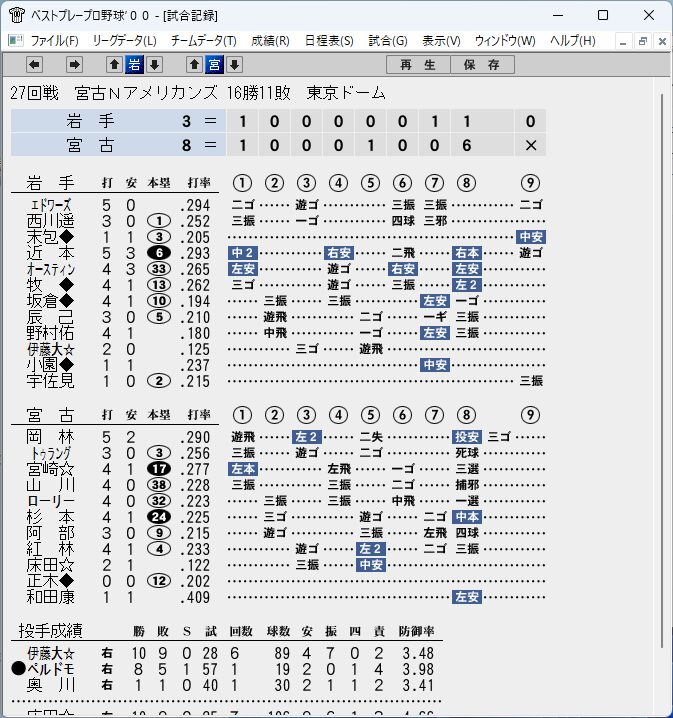
Task: Open the 試合(G) menu
Action: tap(388, 41)
